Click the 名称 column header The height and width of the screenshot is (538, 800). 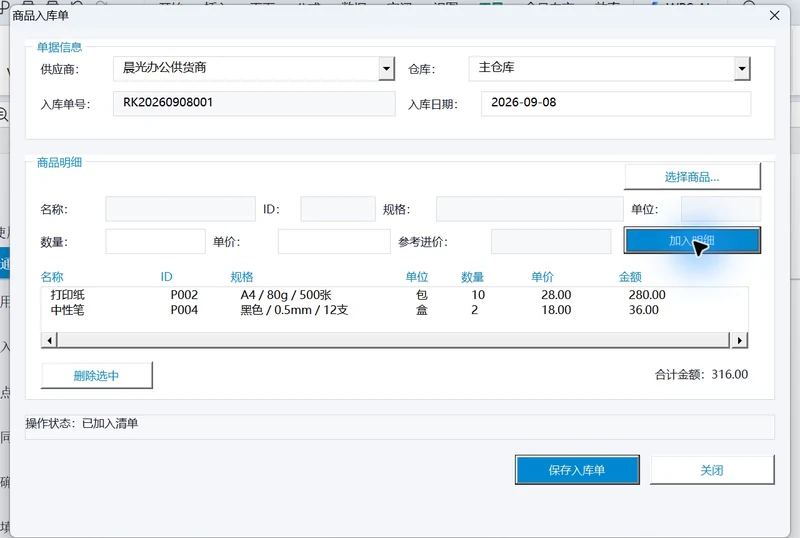(52, 277)
